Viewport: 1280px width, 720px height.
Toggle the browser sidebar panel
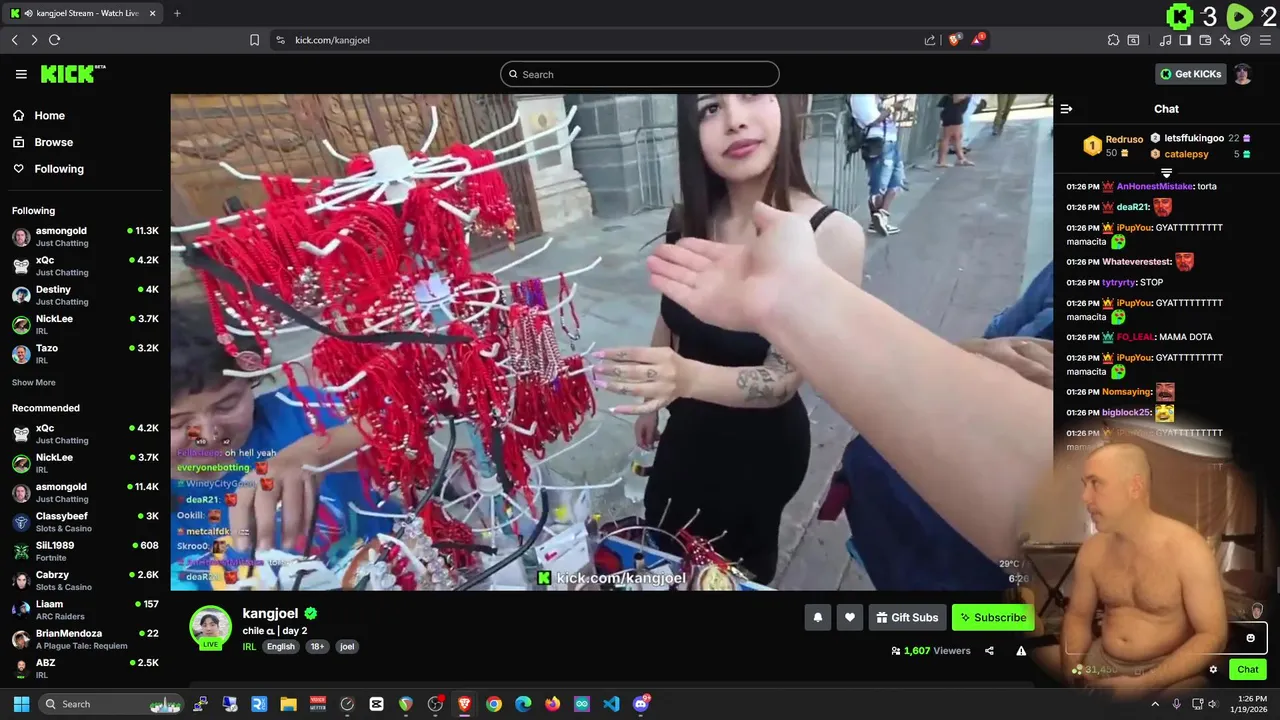(x=1185, y=40)
